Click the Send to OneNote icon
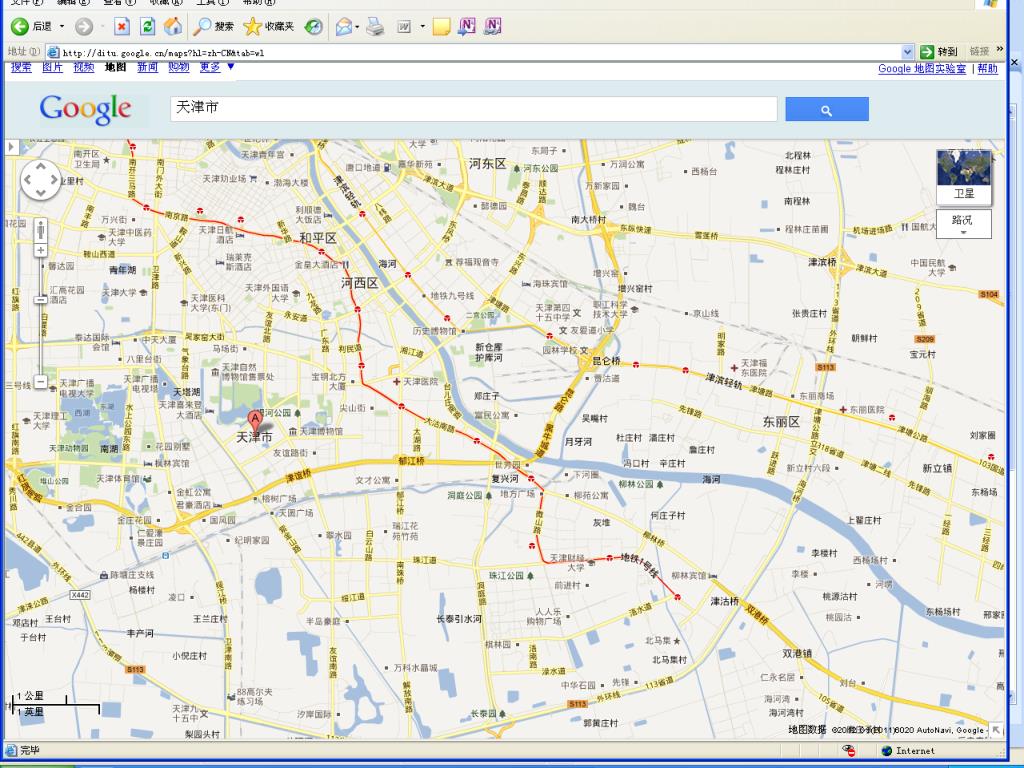The height and width of the screenshot is (768, 1024). 466,27
